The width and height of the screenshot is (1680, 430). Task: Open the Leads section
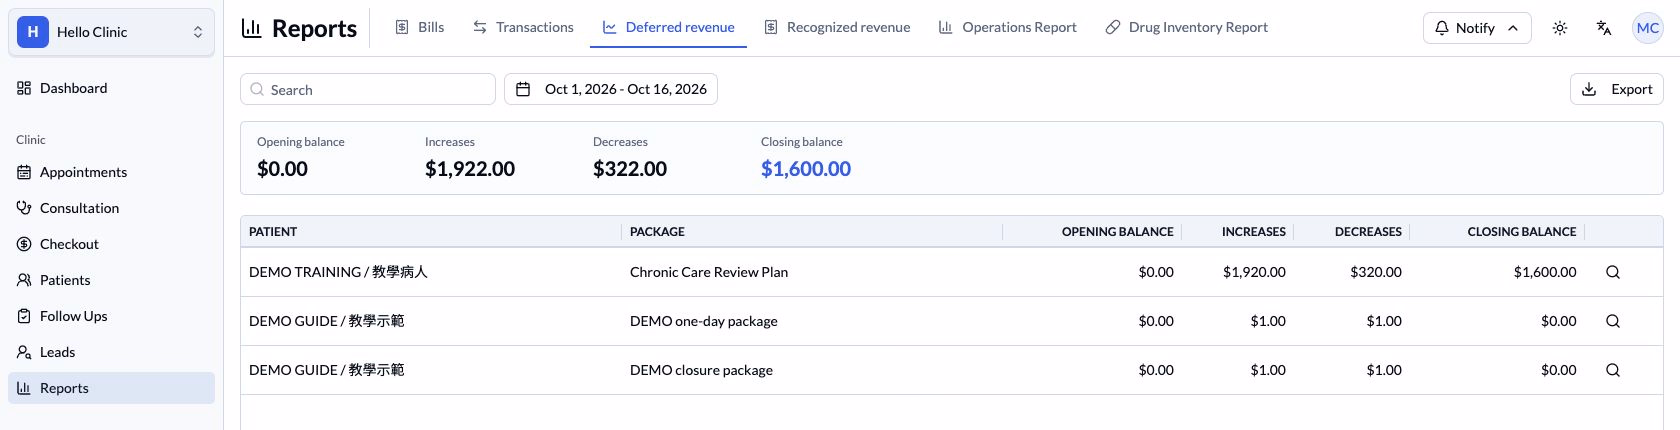[111, 352]
